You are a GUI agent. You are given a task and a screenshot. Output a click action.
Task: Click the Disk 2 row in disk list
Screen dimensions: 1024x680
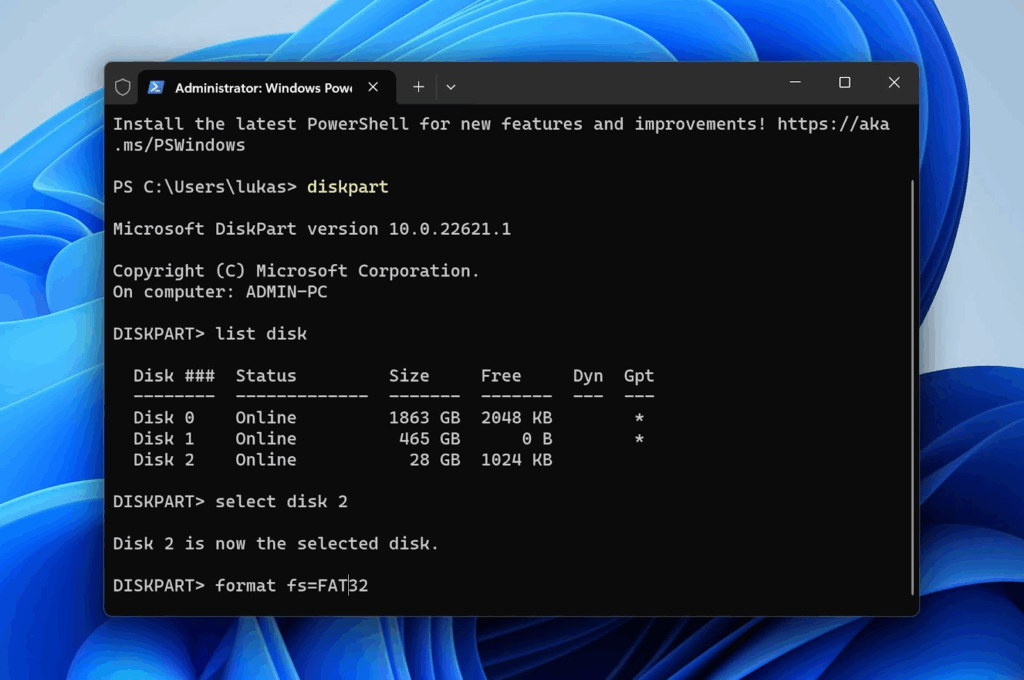tap(342, 460)
